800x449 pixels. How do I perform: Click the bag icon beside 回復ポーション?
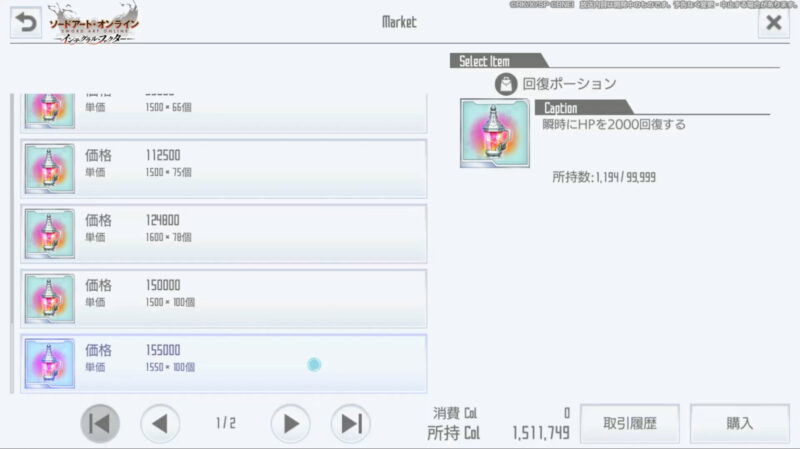[x=506, y=84]
